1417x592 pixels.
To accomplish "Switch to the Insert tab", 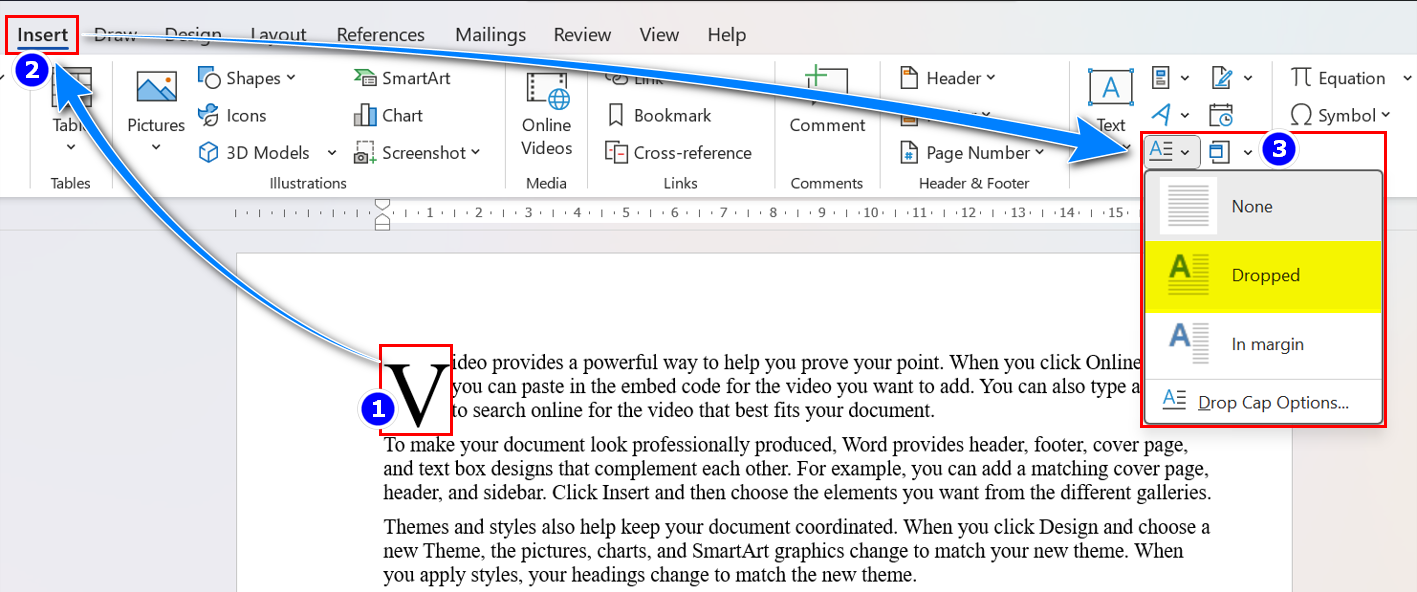I will coord(43,35).
